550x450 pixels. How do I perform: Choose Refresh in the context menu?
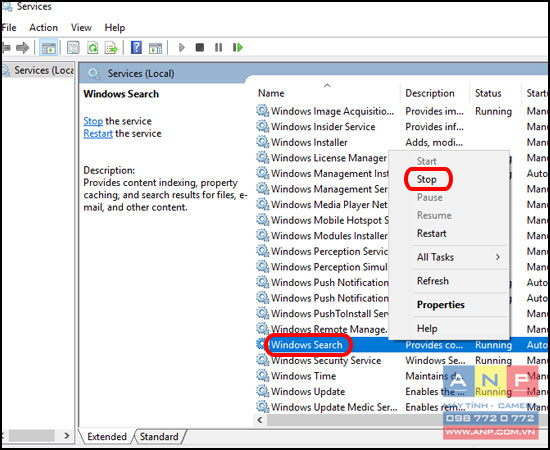[432, 281]
